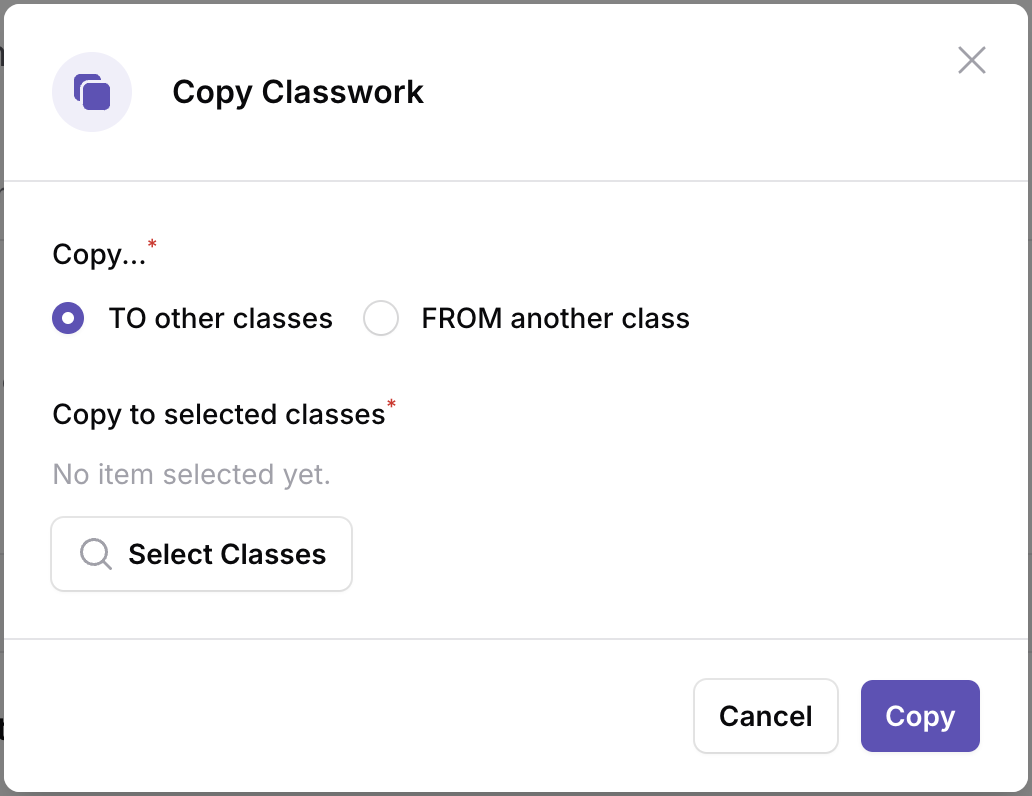Click the magnifying glass icon in Select Classes
This screenshot has height=796, width=1032.
(x=96, y=554)
